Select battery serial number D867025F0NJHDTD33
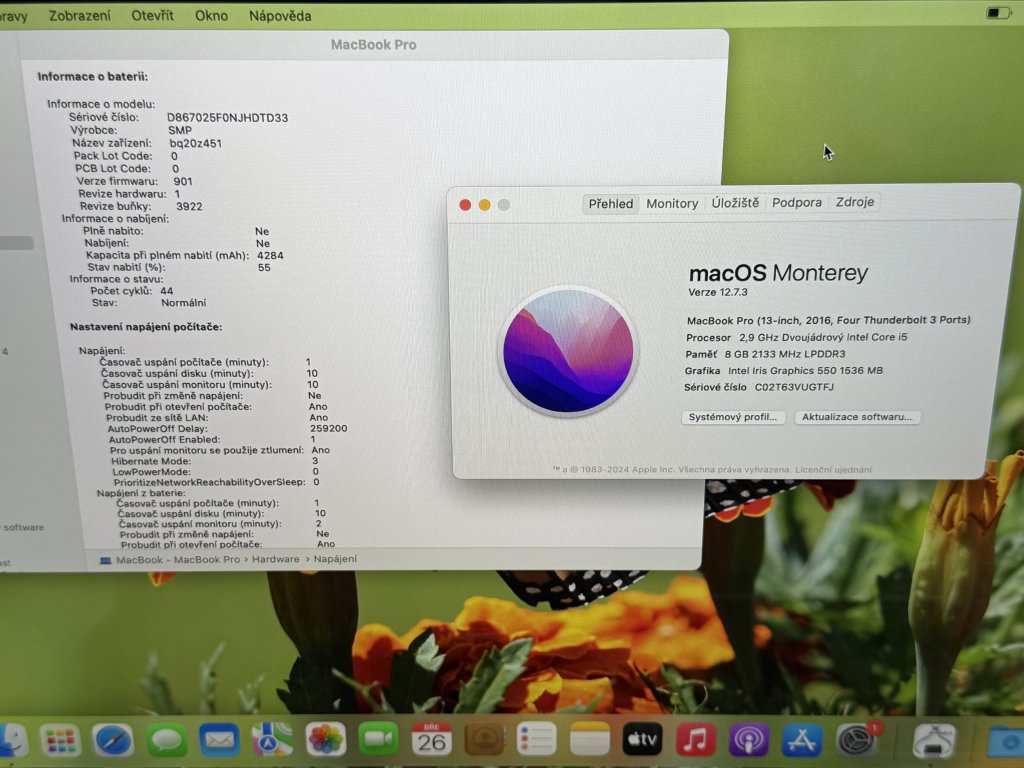 227,118
